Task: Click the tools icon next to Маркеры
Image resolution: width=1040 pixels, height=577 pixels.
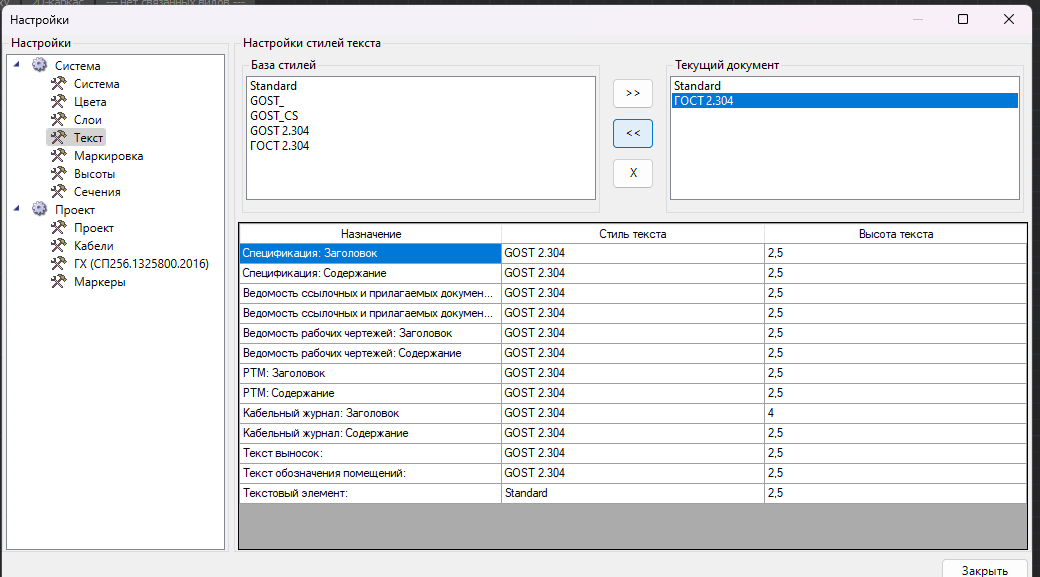Action: click(58, 282)
